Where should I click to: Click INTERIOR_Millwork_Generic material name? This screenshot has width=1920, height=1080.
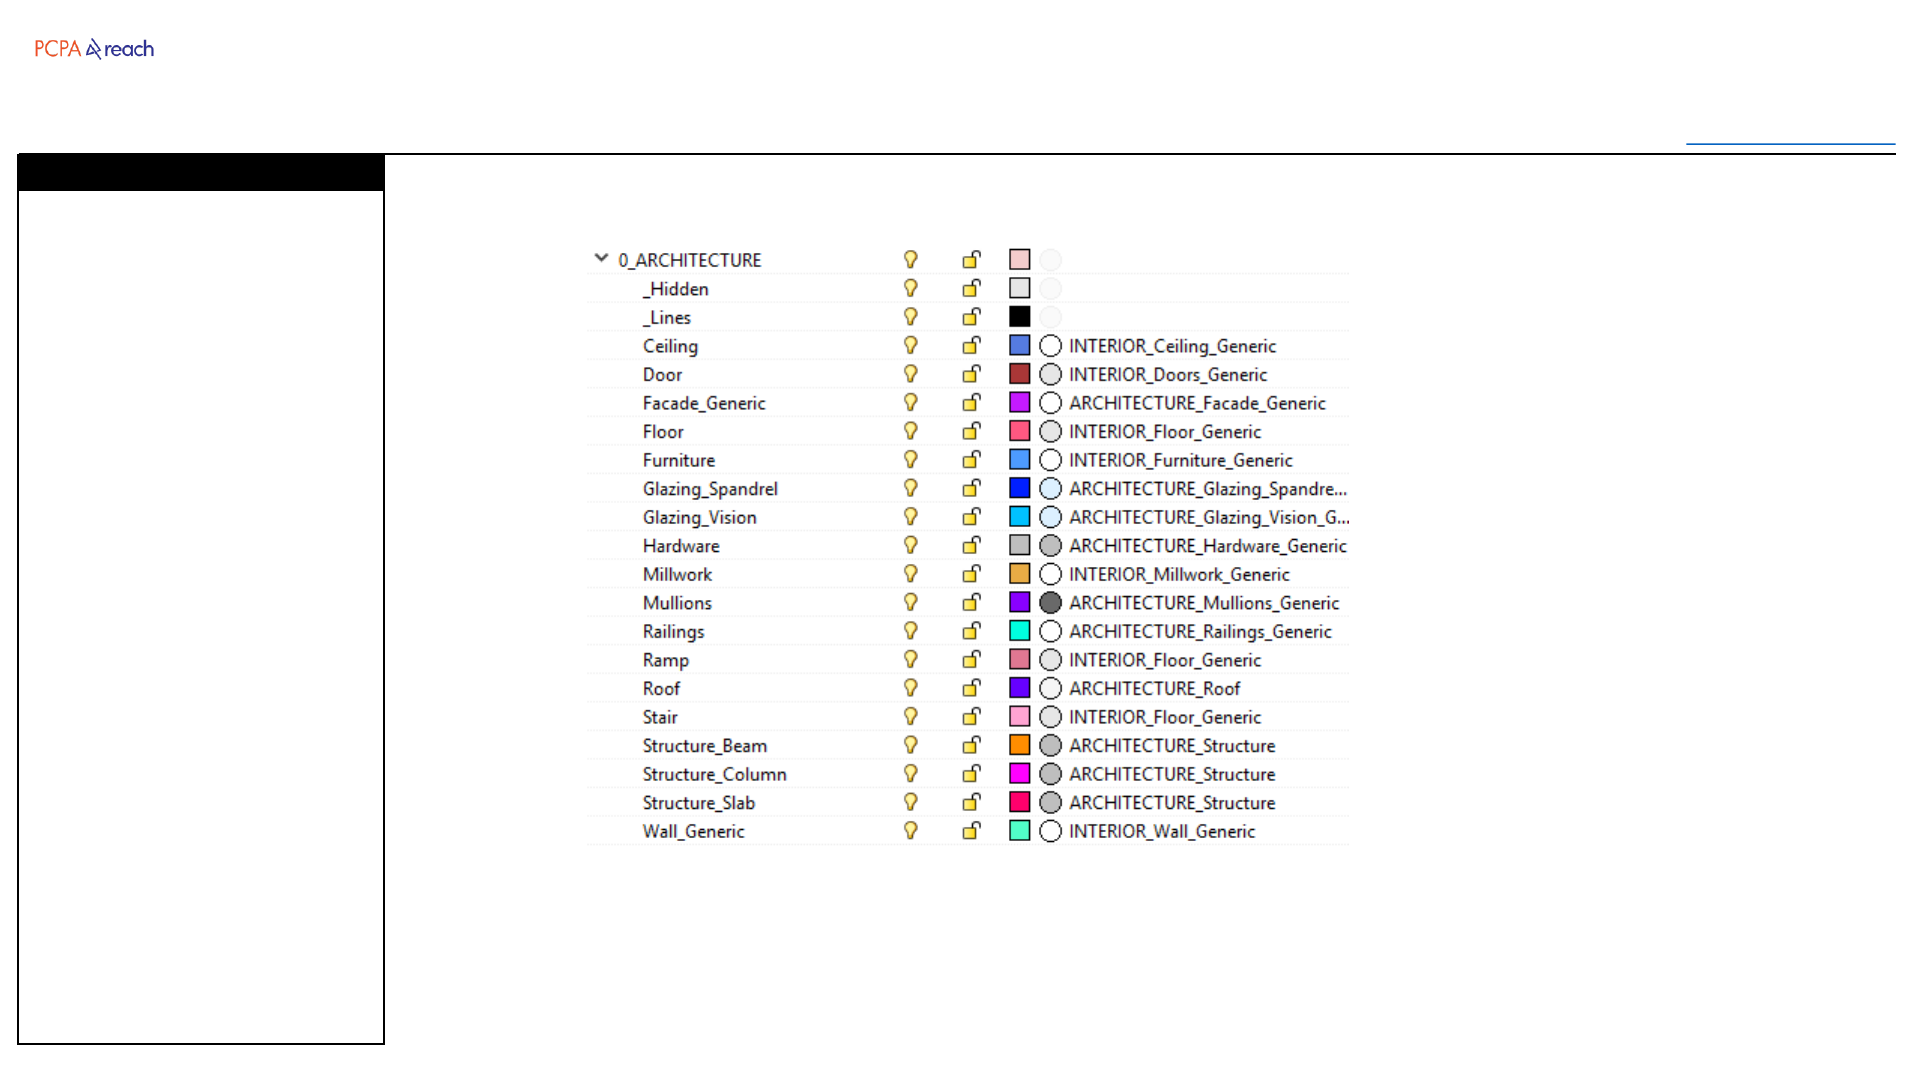[1179, 575]
